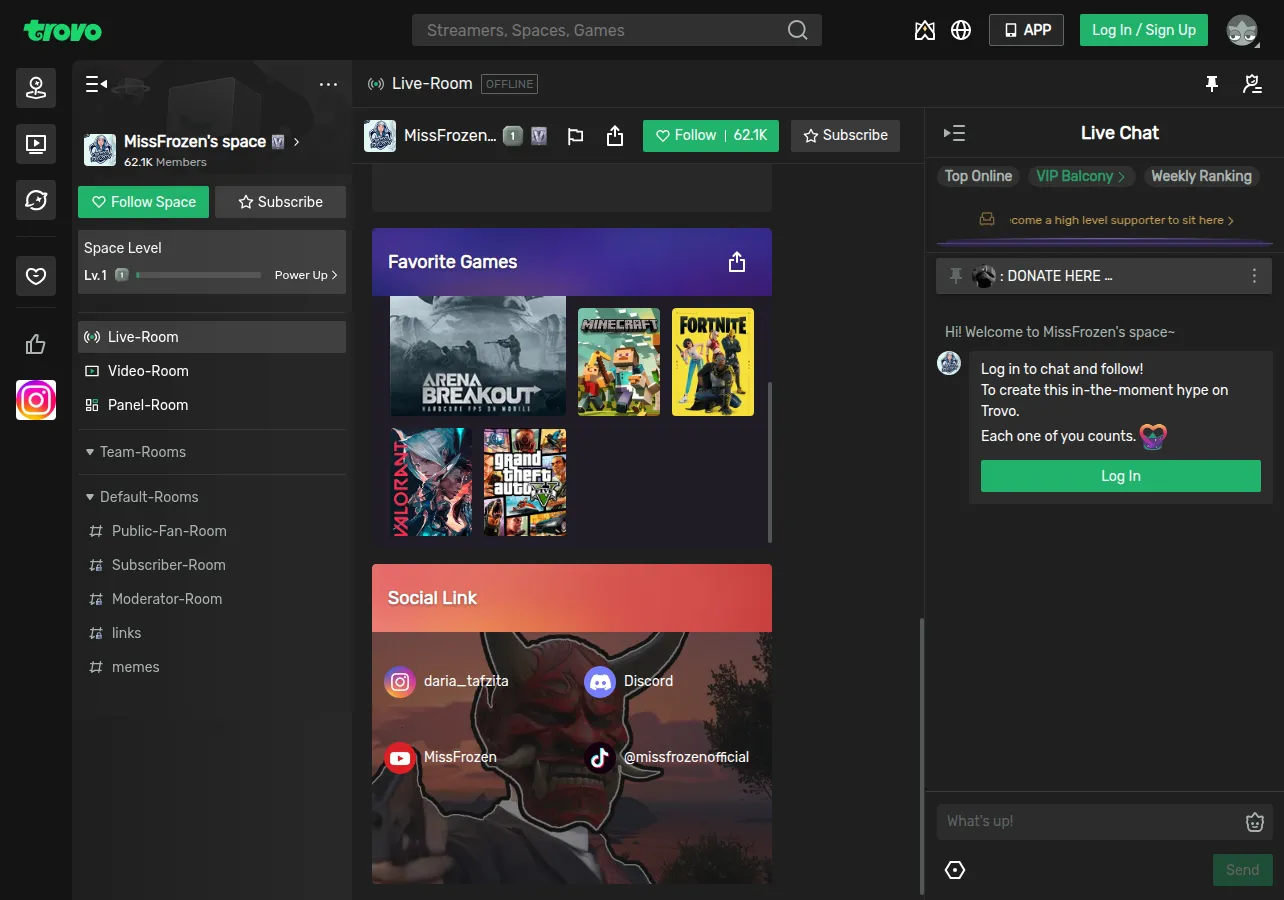Open the Subscriber-Room channel
1284x900 pixels.
tap(212, 565)
